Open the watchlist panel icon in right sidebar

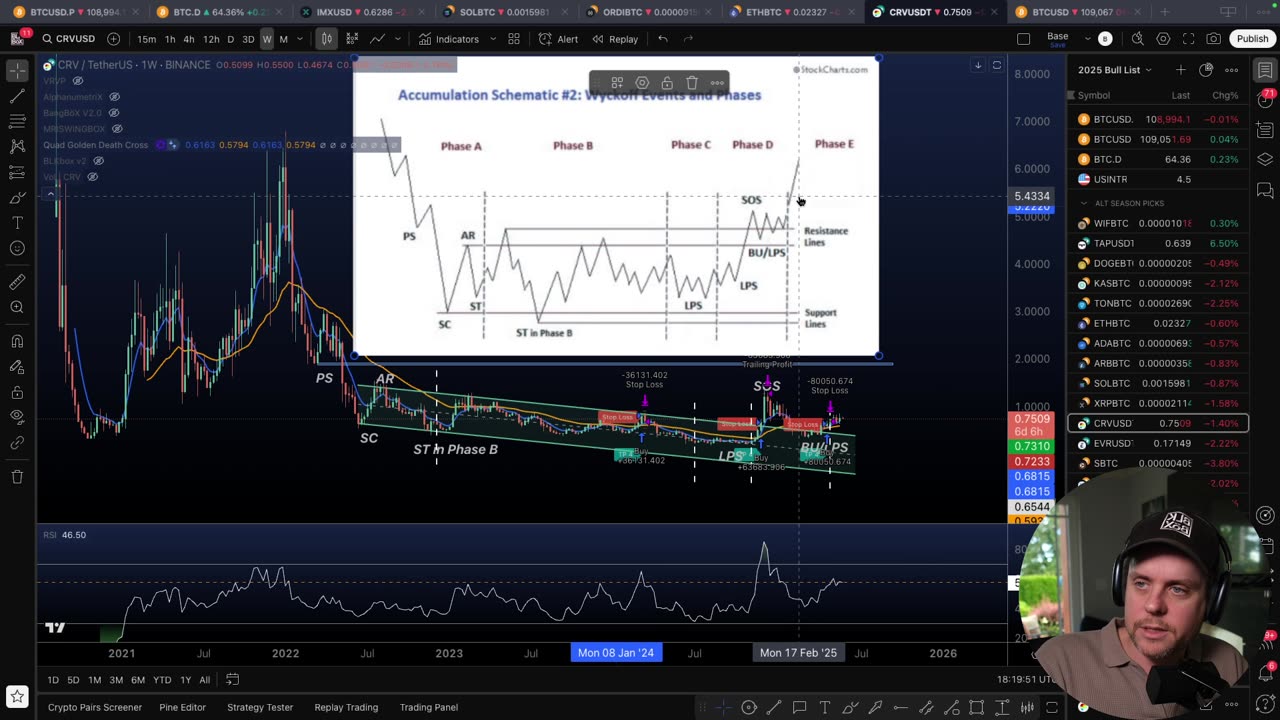(x=1265, y=70)
